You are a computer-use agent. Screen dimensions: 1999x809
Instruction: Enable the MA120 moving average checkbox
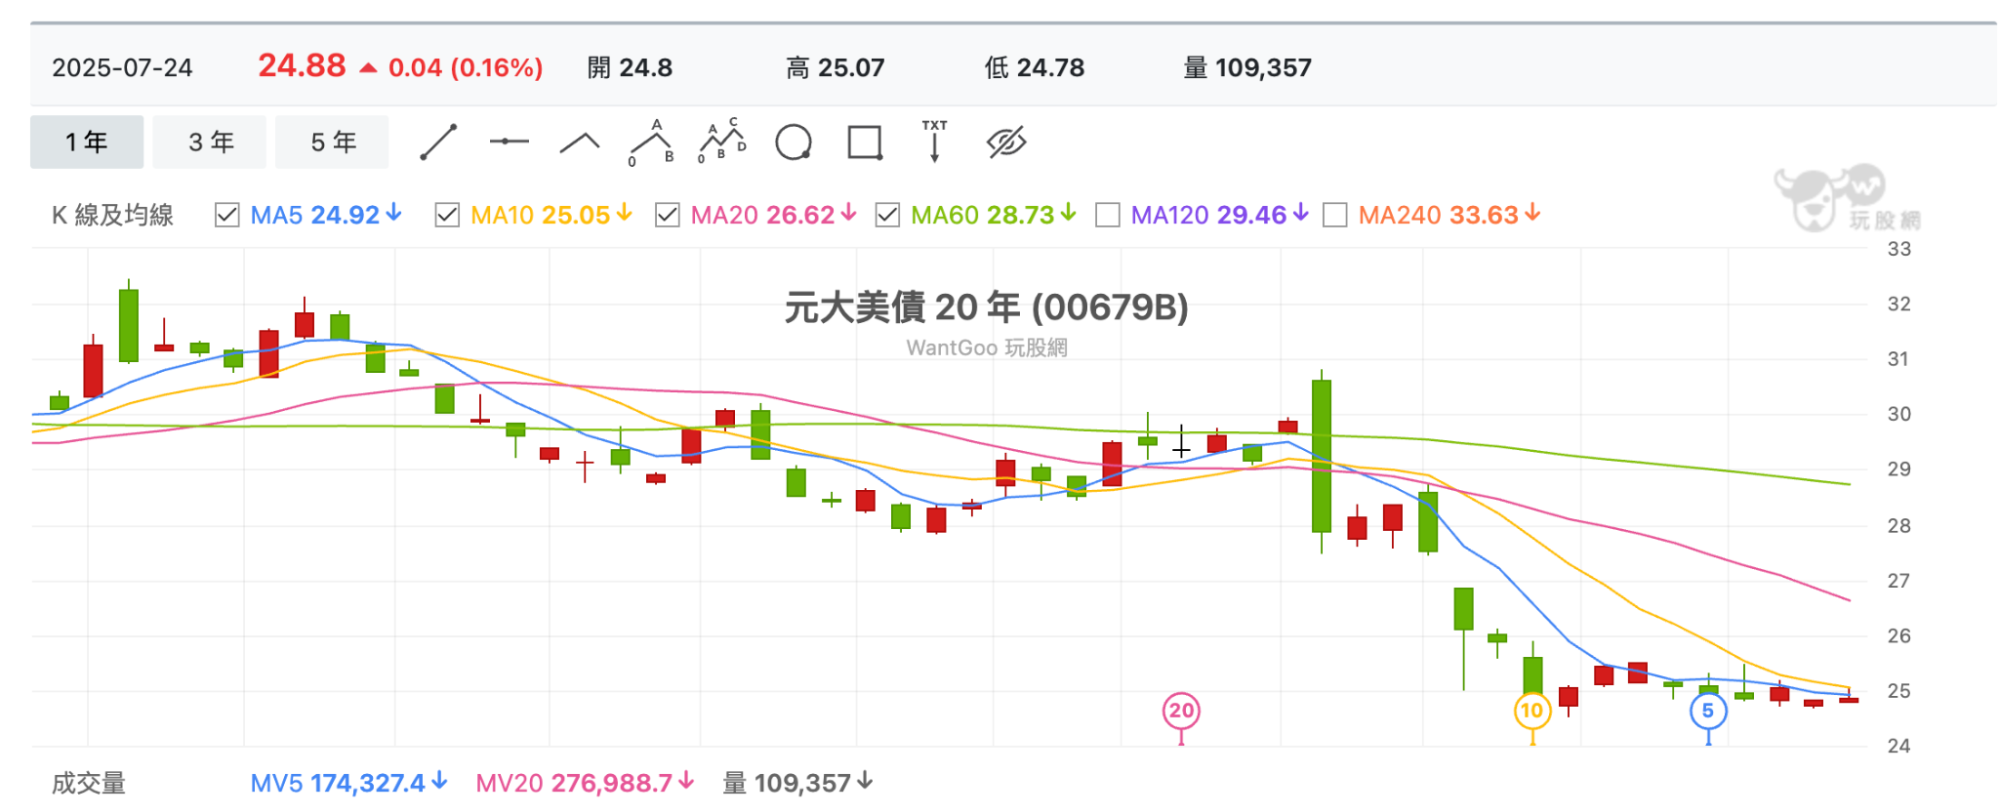tap(1107, 215)
